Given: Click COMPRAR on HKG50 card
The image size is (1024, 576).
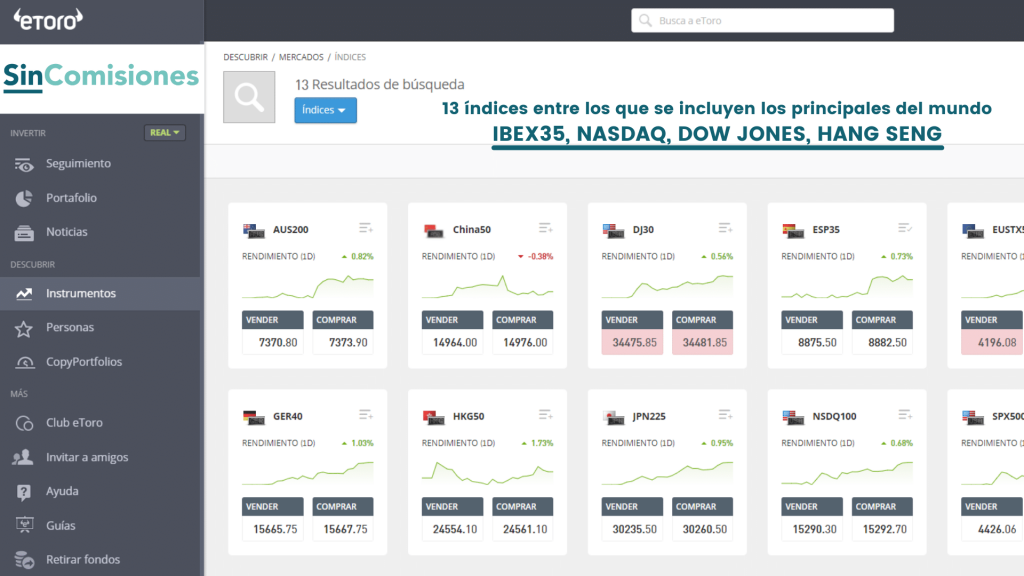Looking at the screenshot, I should point(522,507).
